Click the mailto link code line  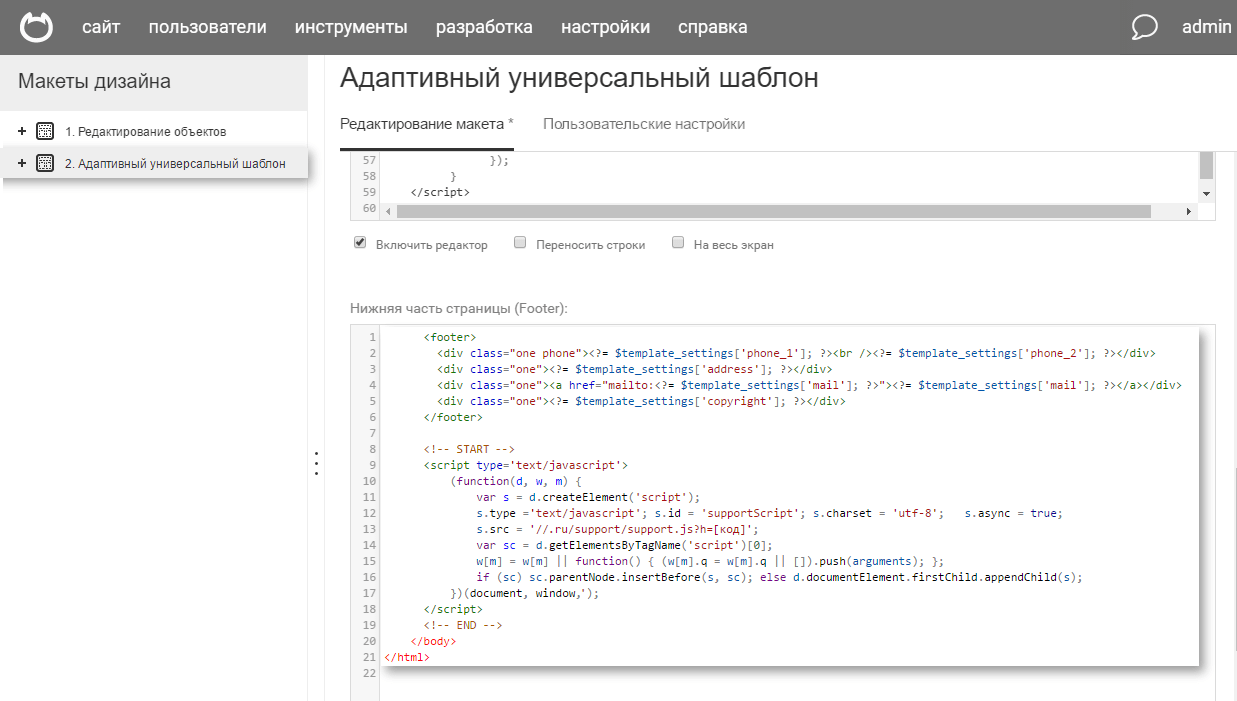[x=809, y=385]
